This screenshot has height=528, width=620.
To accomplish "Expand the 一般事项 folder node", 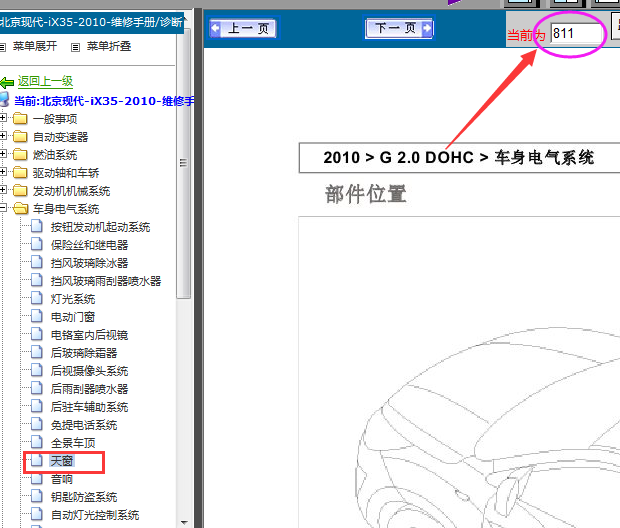I will point(2,118).
